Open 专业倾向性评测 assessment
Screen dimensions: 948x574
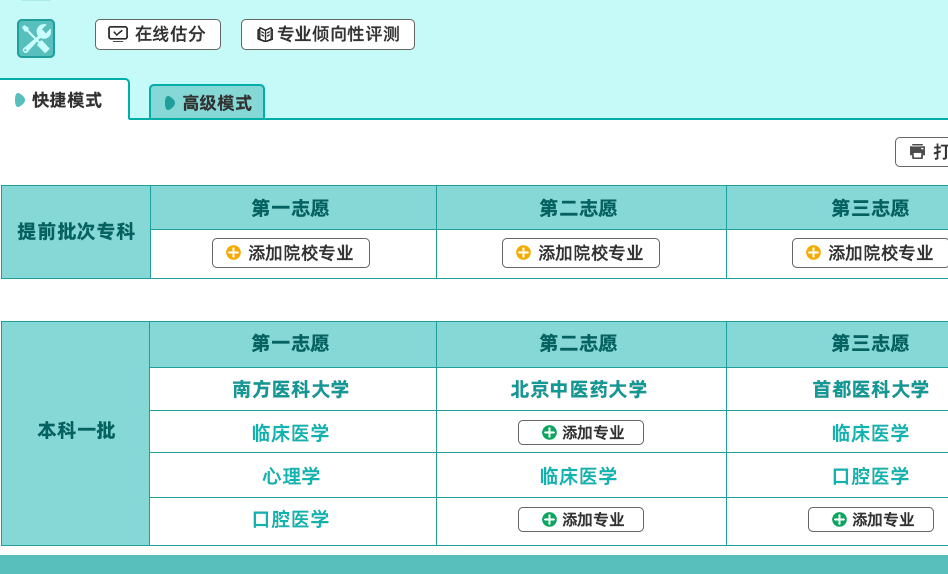point(328,34)
